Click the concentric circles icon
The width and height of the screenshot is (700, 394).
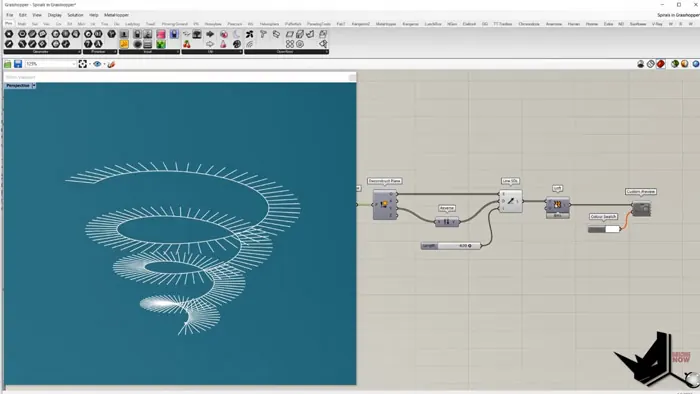[300, 44]
